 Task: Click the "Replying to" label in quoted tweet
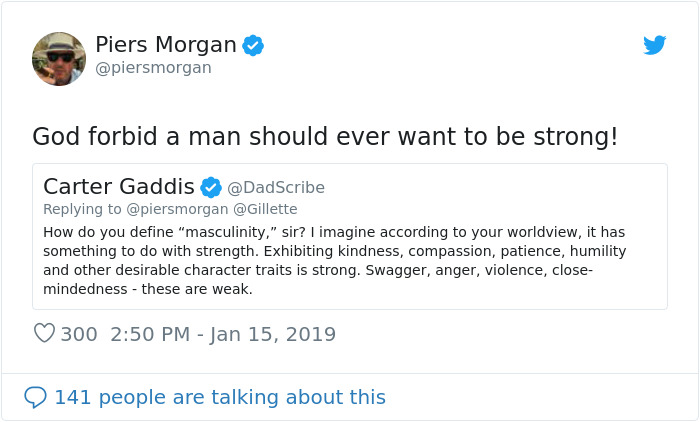[x=82, y=209]
